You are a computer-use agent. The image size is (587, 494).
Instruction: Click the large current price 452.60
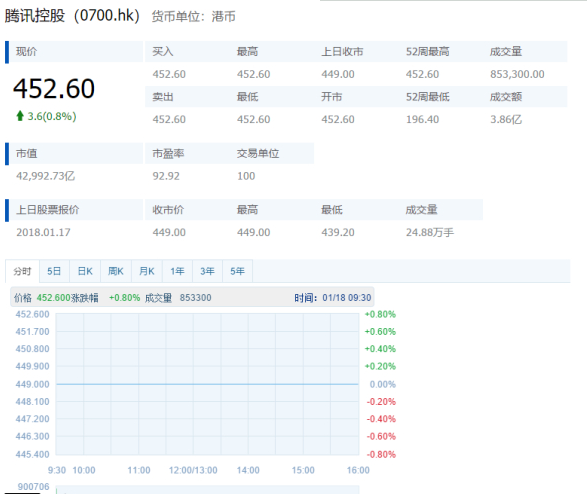coord(54,89)
